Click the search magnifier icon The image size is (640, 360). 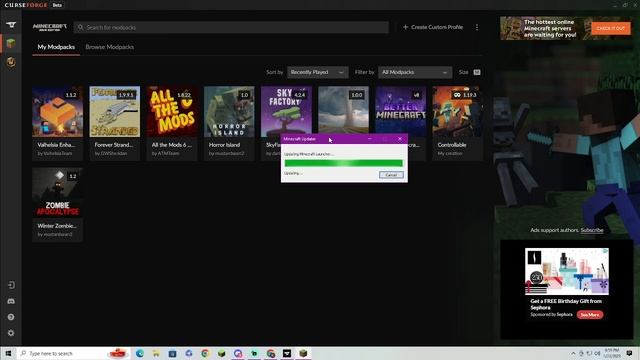[80, 27]
